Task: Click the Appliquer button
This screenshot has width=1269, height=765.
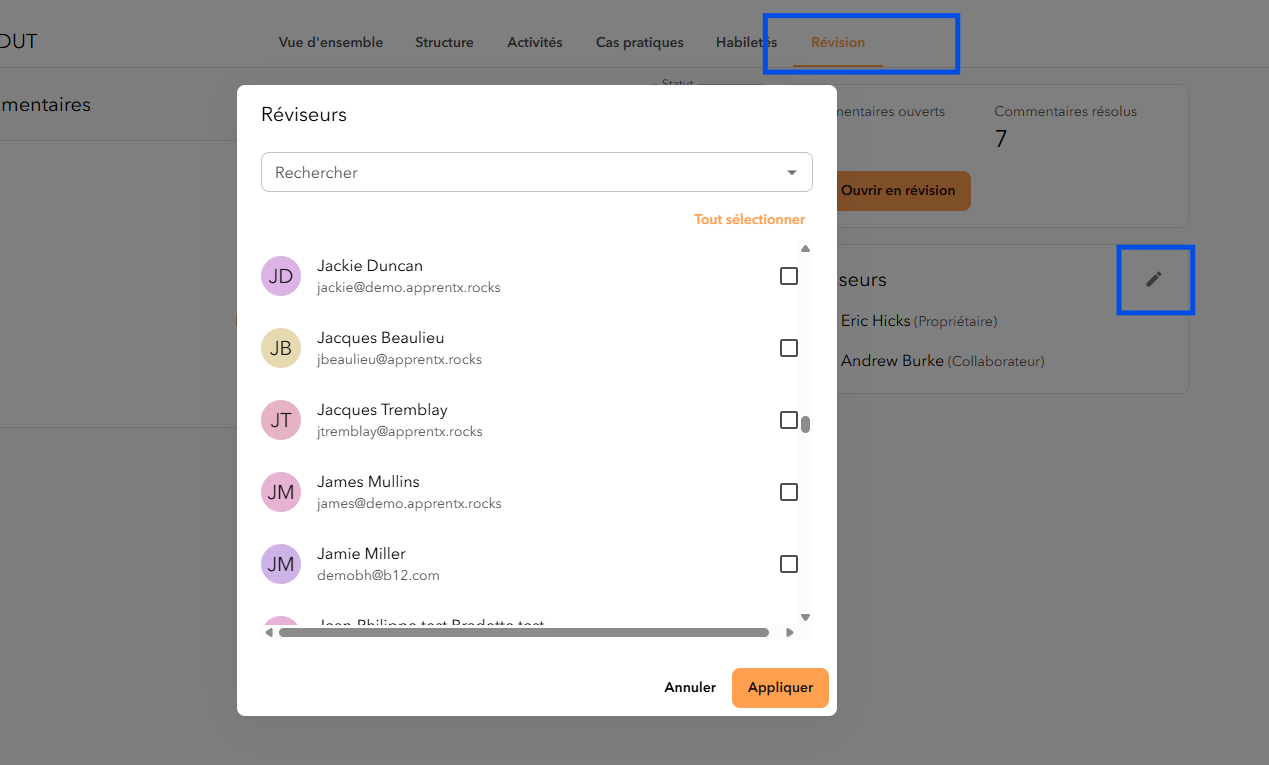Action: 780,688
